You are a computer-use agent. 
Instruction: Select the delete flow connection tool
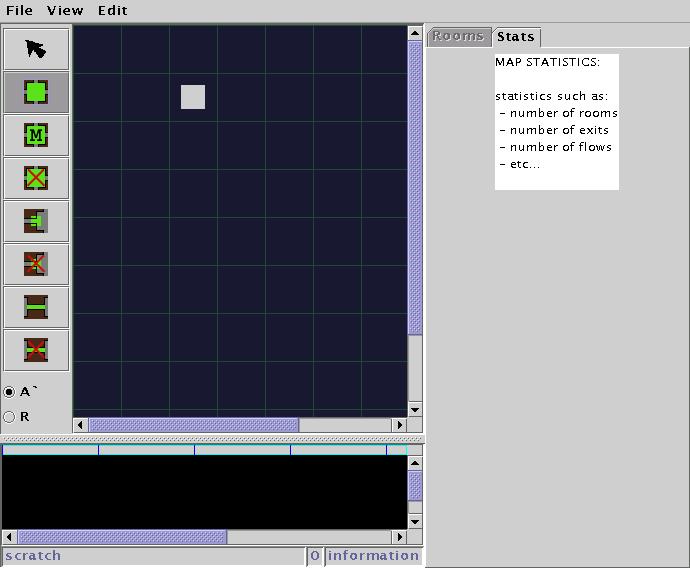coord(36,350)
